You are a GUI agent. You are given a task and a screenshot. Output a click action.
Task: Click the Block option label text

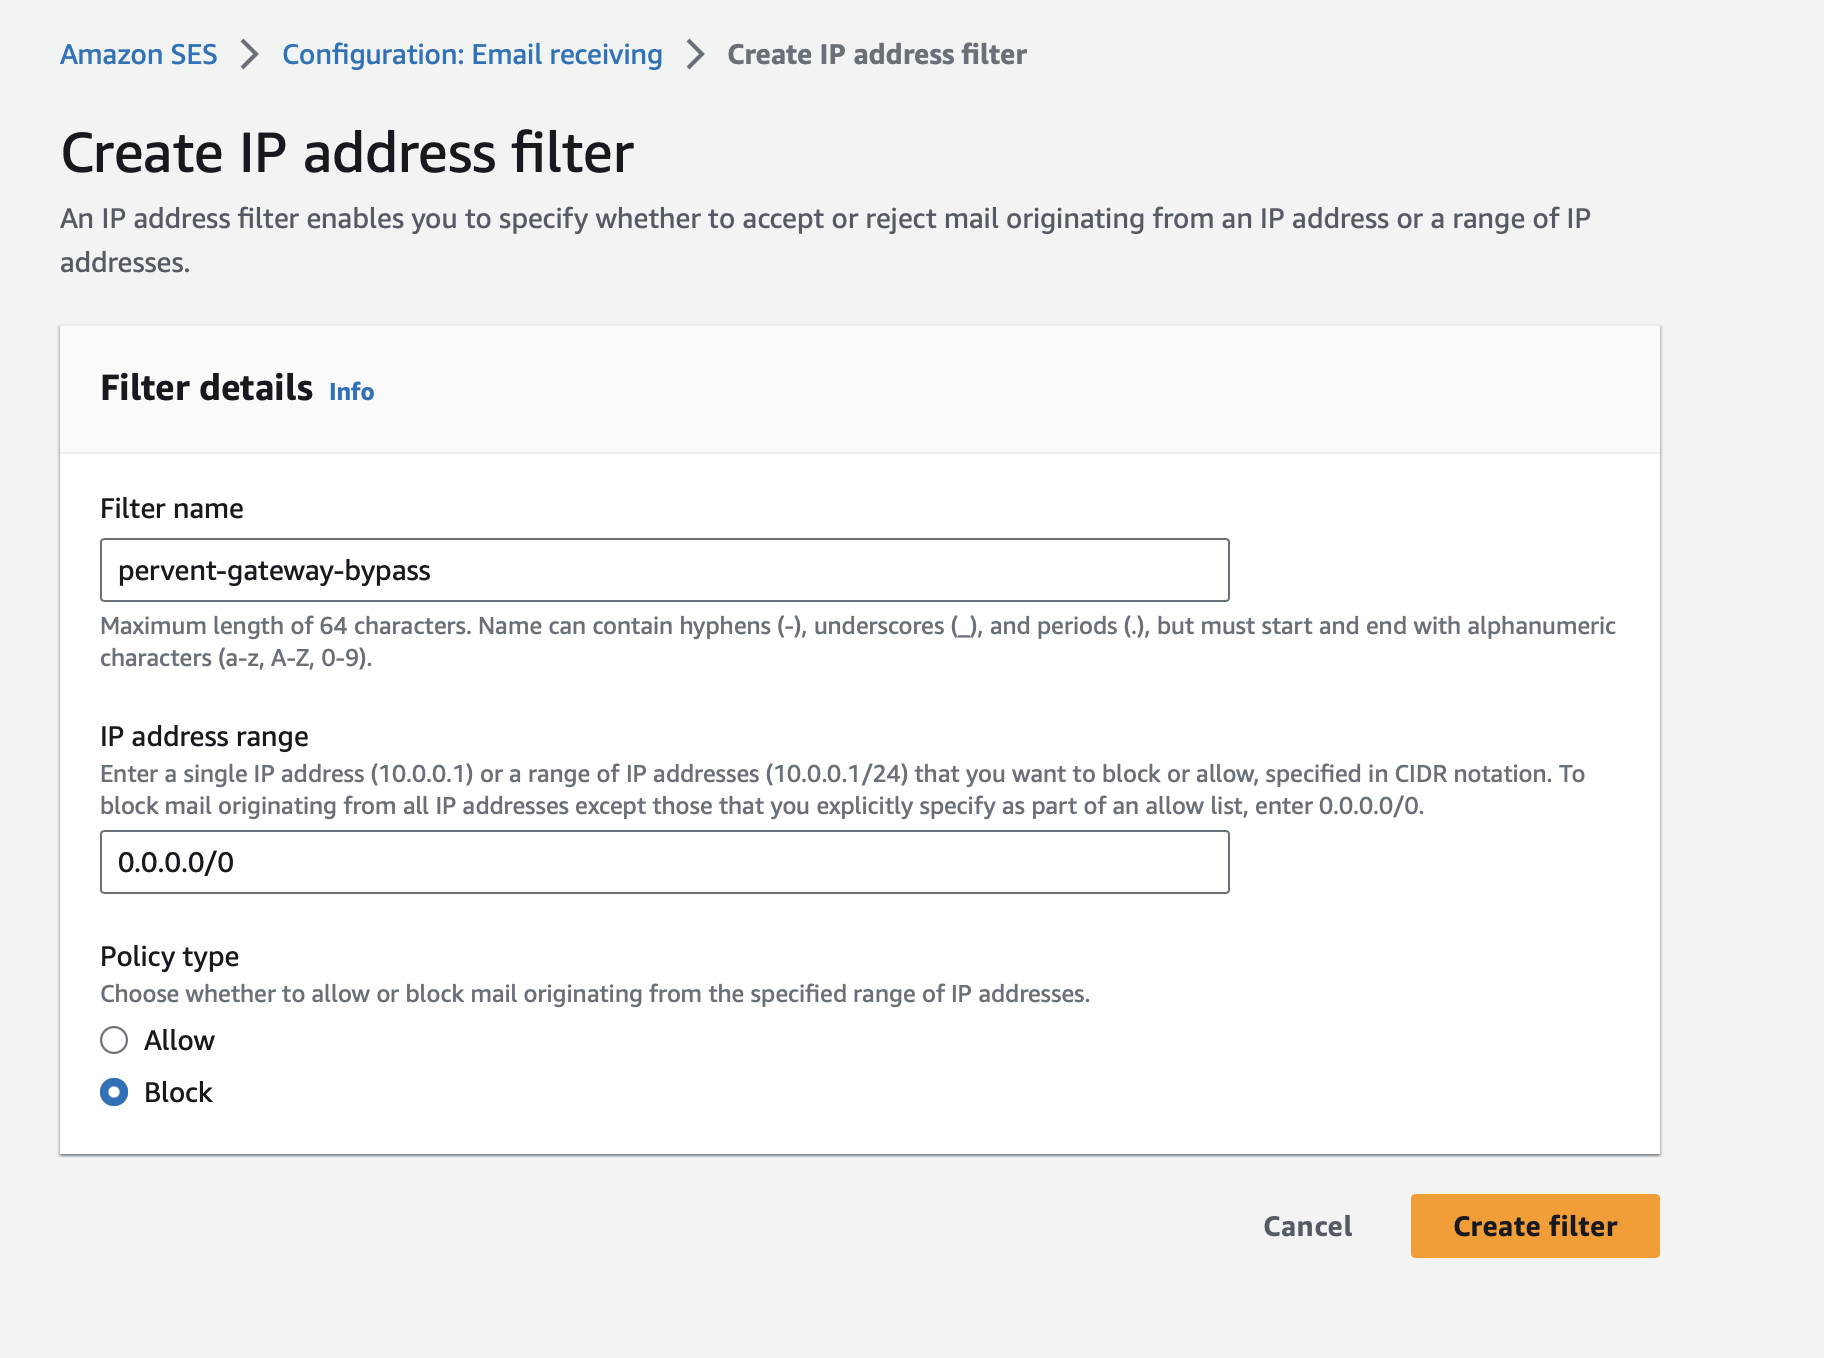click(x=178, y=1092)
